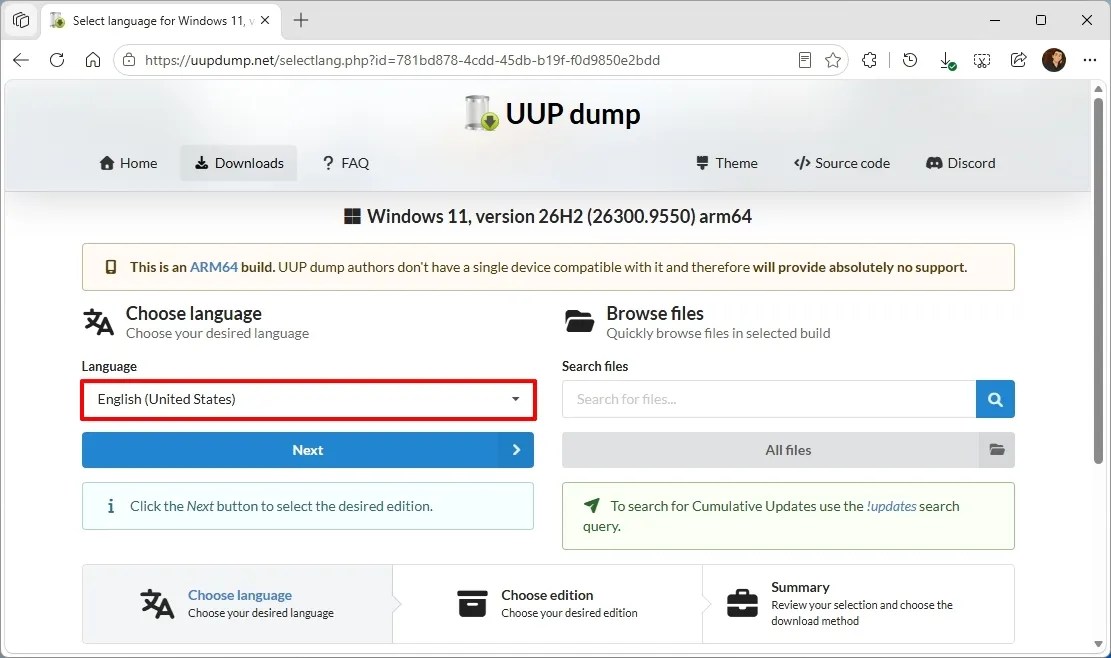Click the page vertical scrollbar thumb
Screen dimensions: 1111x658
tap(1098, 280)
